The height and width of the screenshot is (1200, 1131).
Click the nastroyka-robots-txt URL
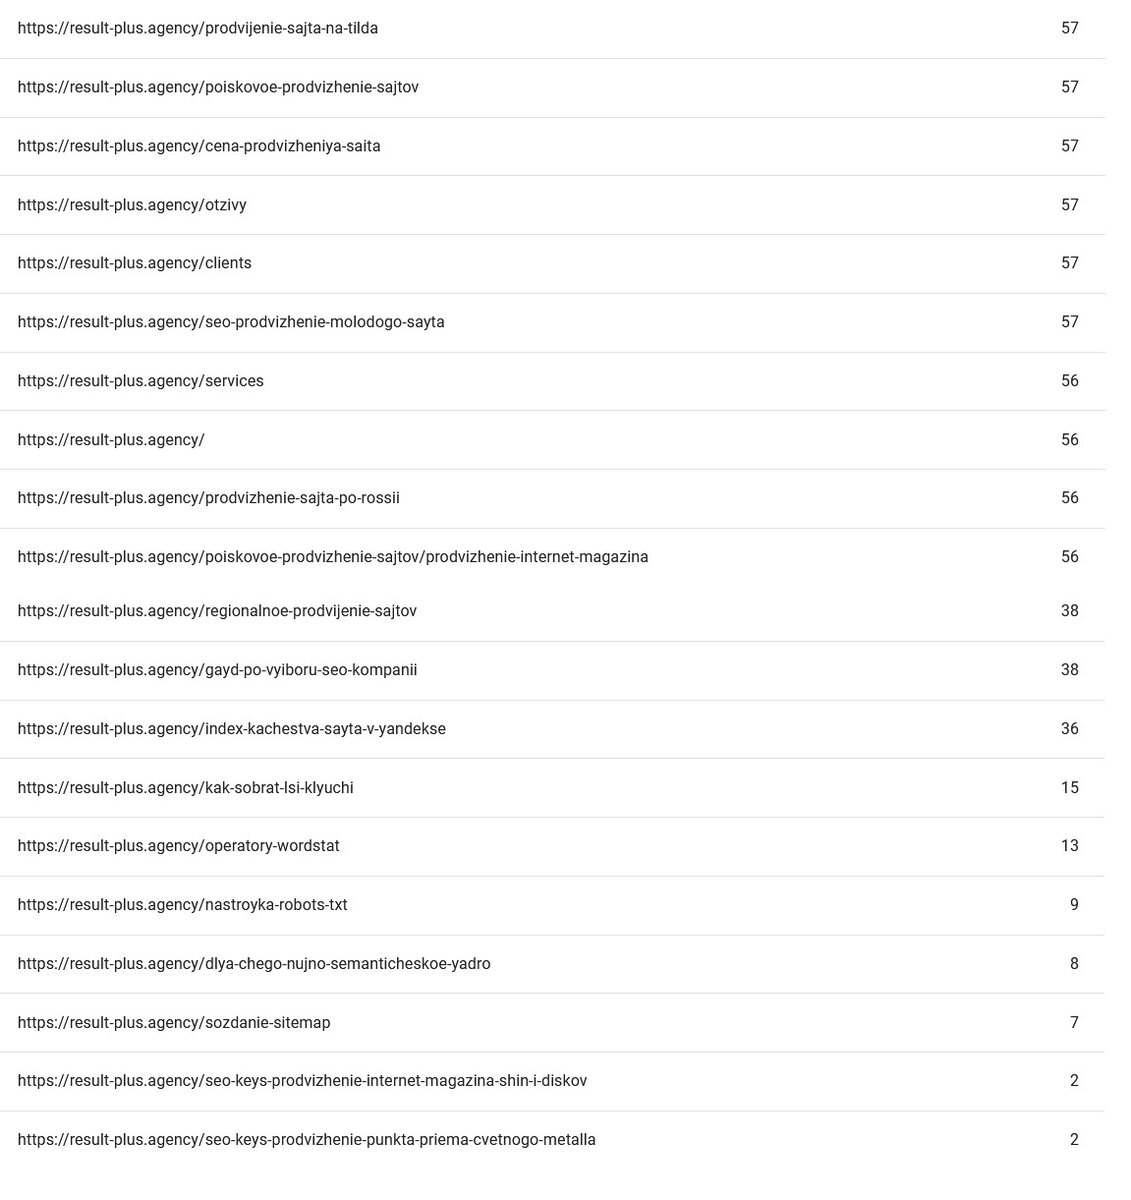coord(183,905)
